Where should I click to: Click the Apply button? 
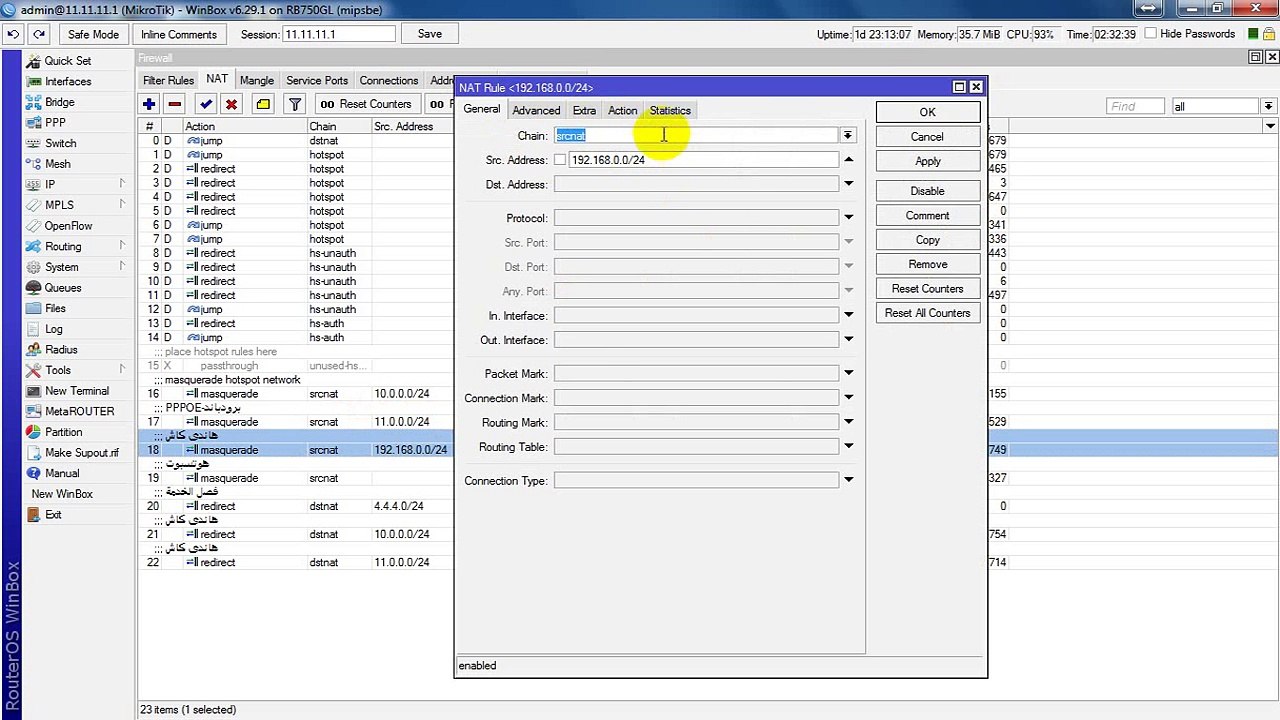pyautogui.click(x=927, y=161)
